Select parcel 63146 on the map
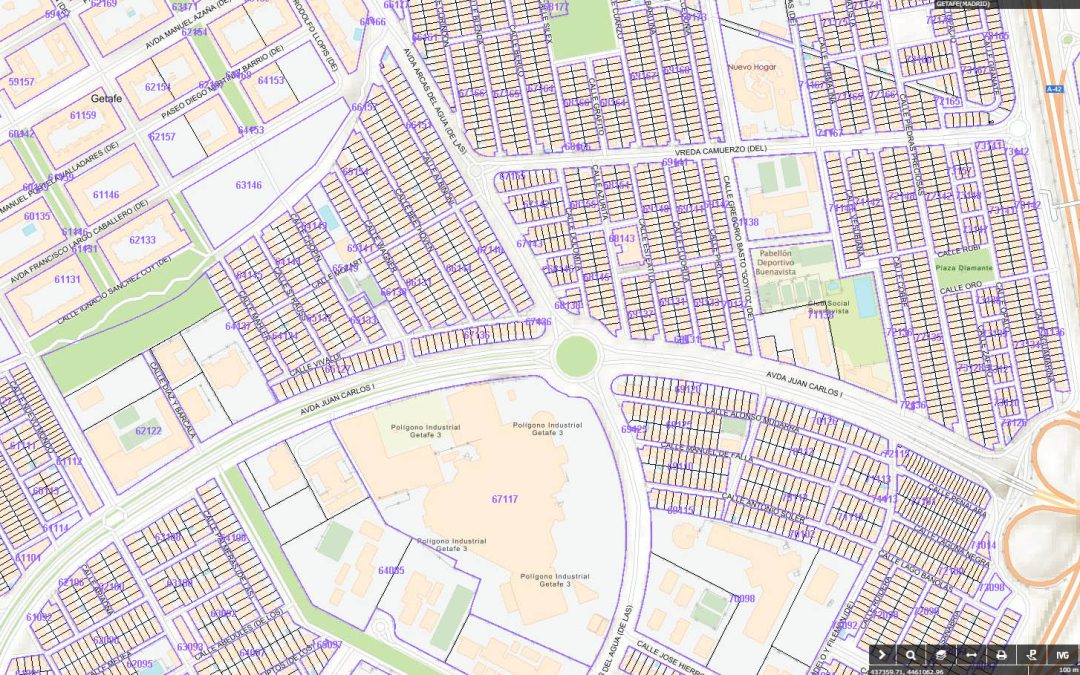The image size is (1080, 675). [249, 185]
